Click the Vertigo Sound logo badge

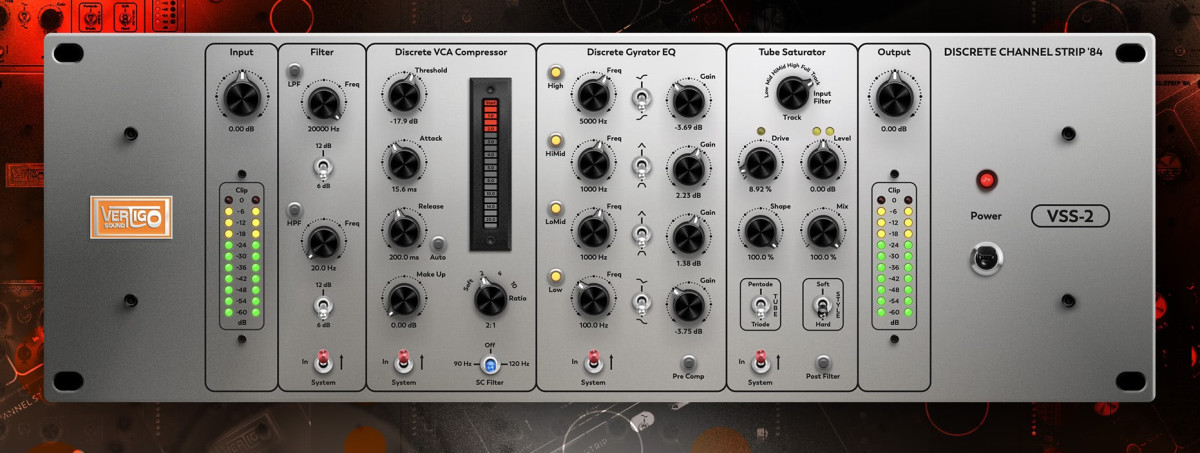[131, 218]
